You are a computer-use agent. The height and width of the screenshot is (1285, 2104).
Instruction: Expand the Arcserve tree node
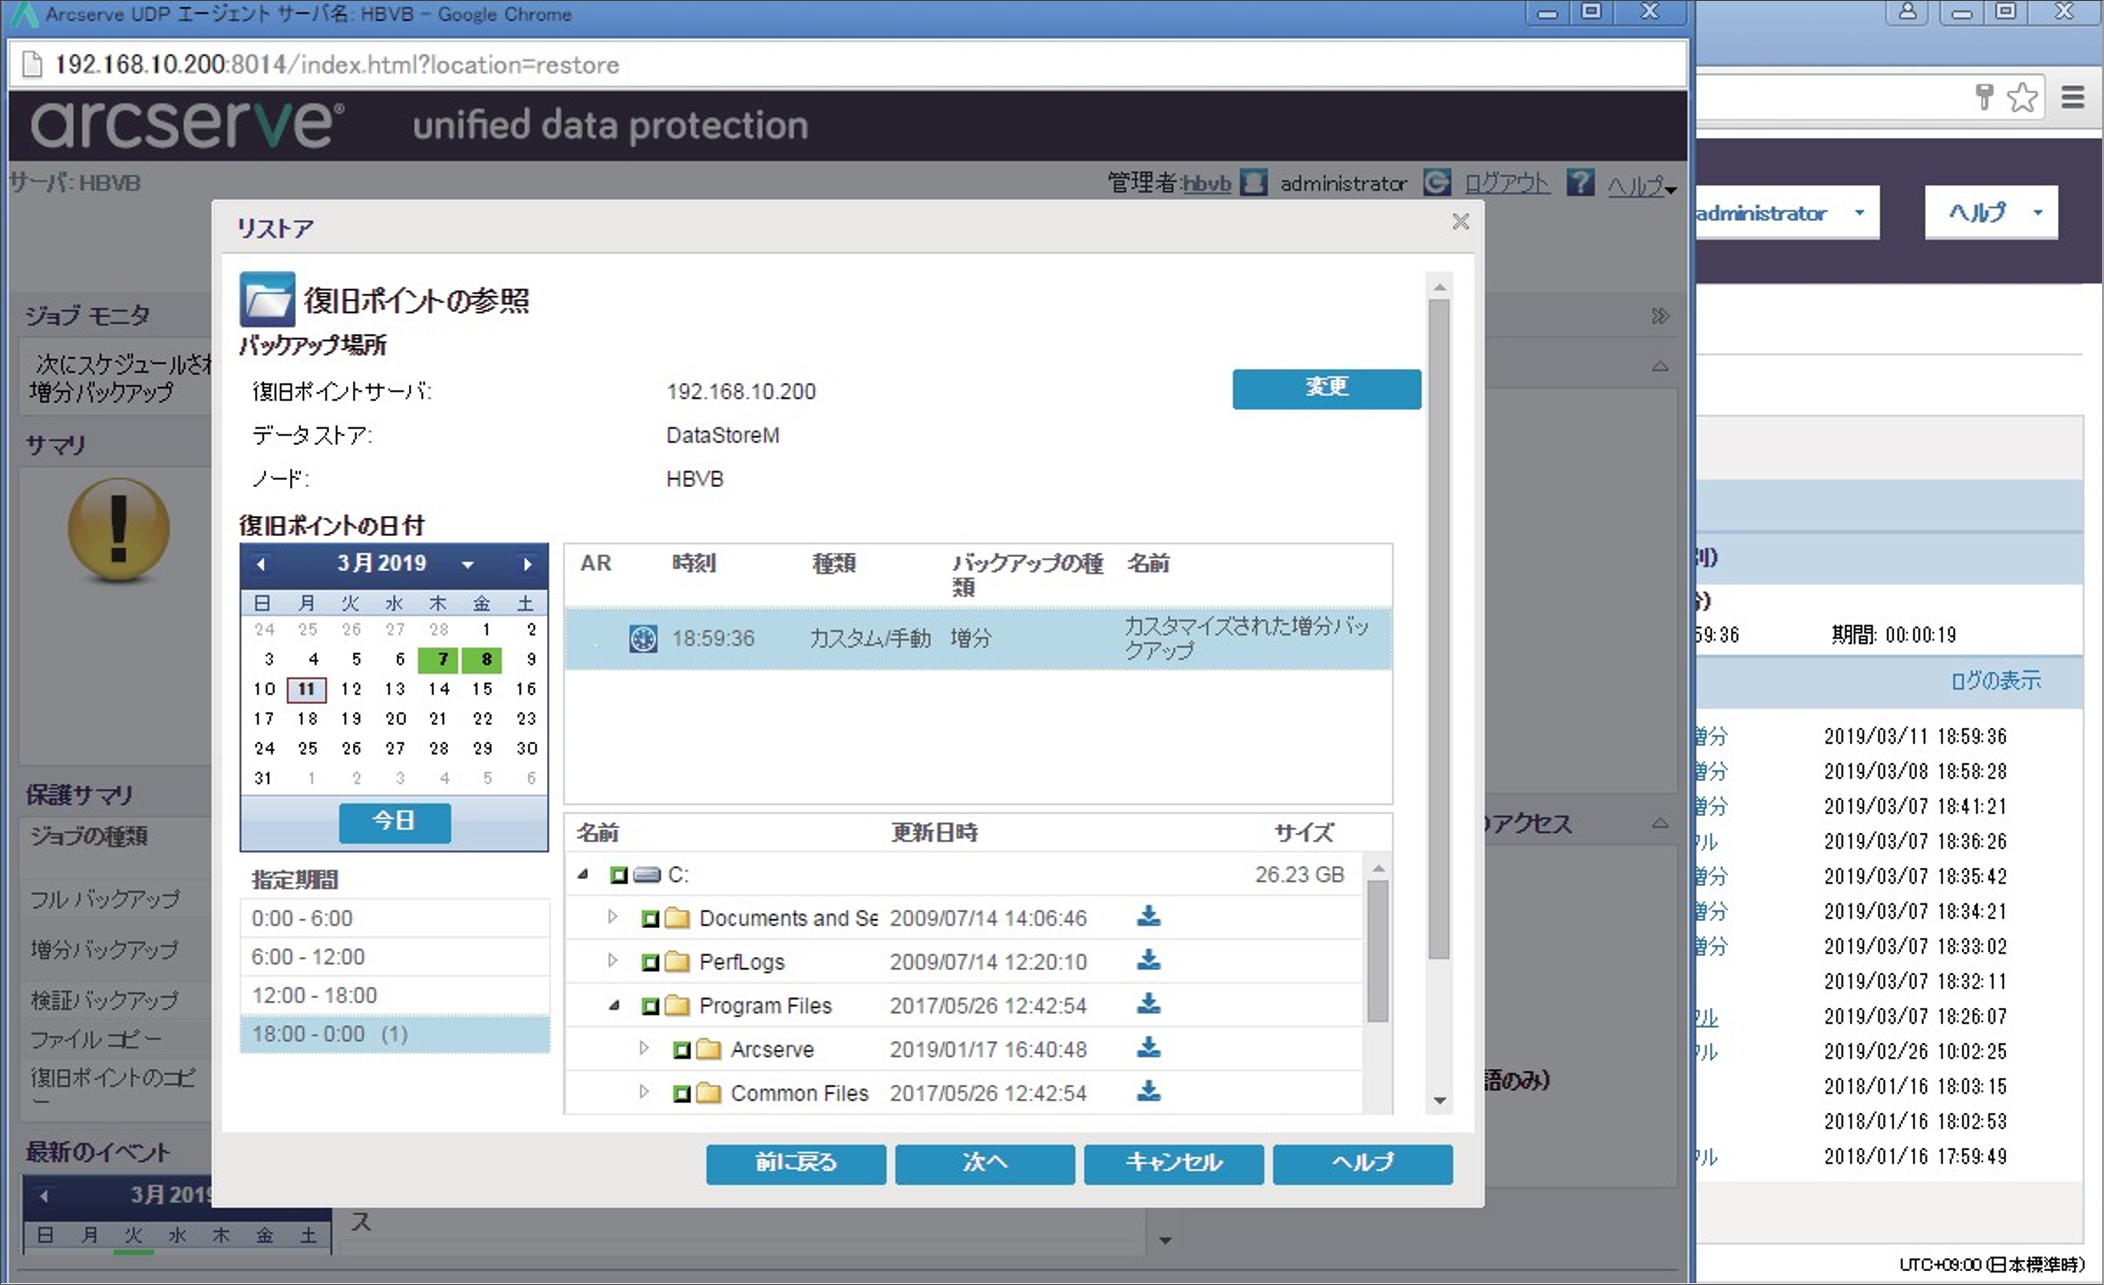(644, 1048)
